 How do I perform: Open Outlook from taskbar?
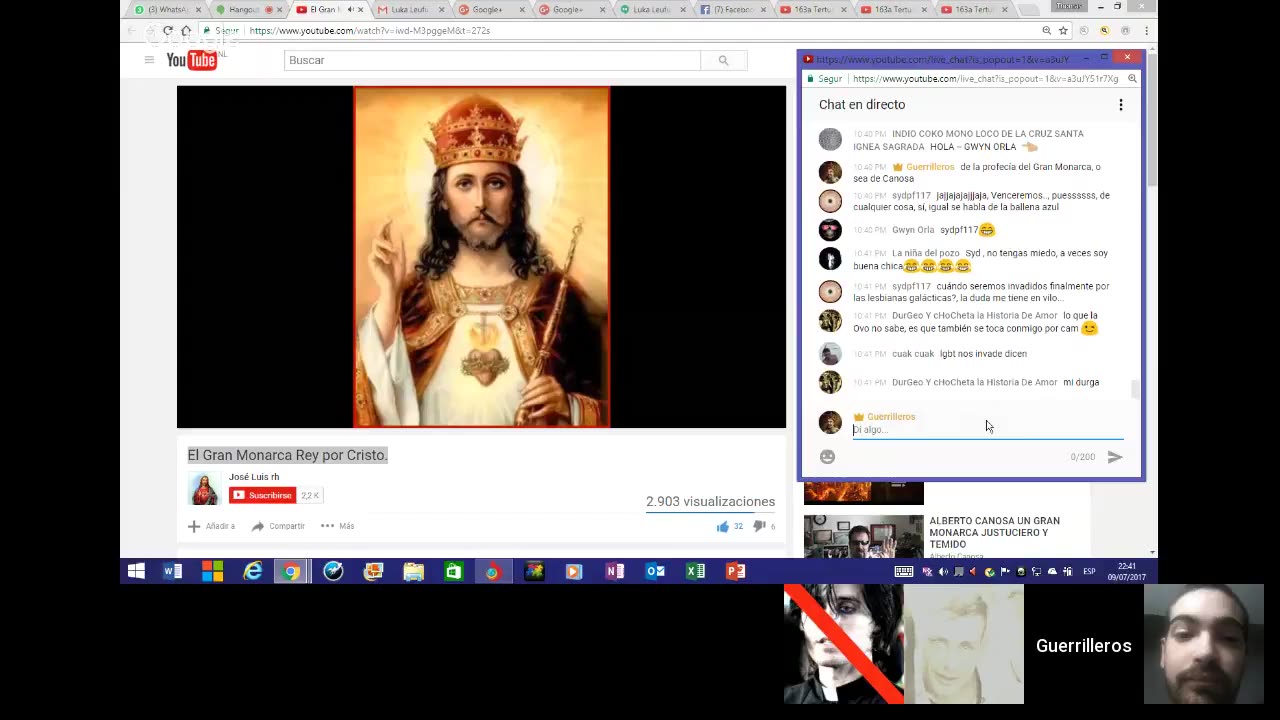coord(655,571)
